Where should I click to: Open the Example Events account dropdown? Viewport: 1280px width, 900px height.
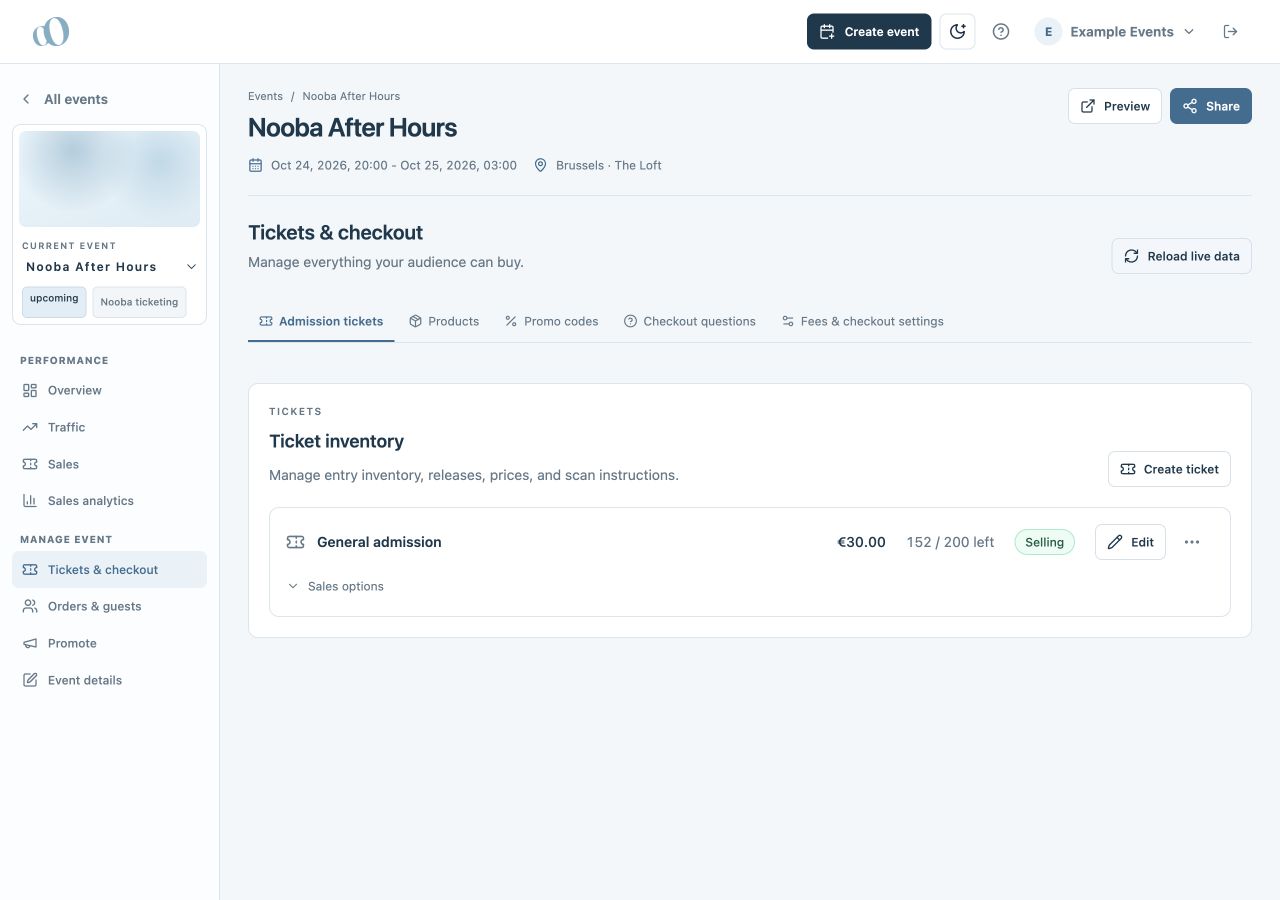(x=1115, y=32)
